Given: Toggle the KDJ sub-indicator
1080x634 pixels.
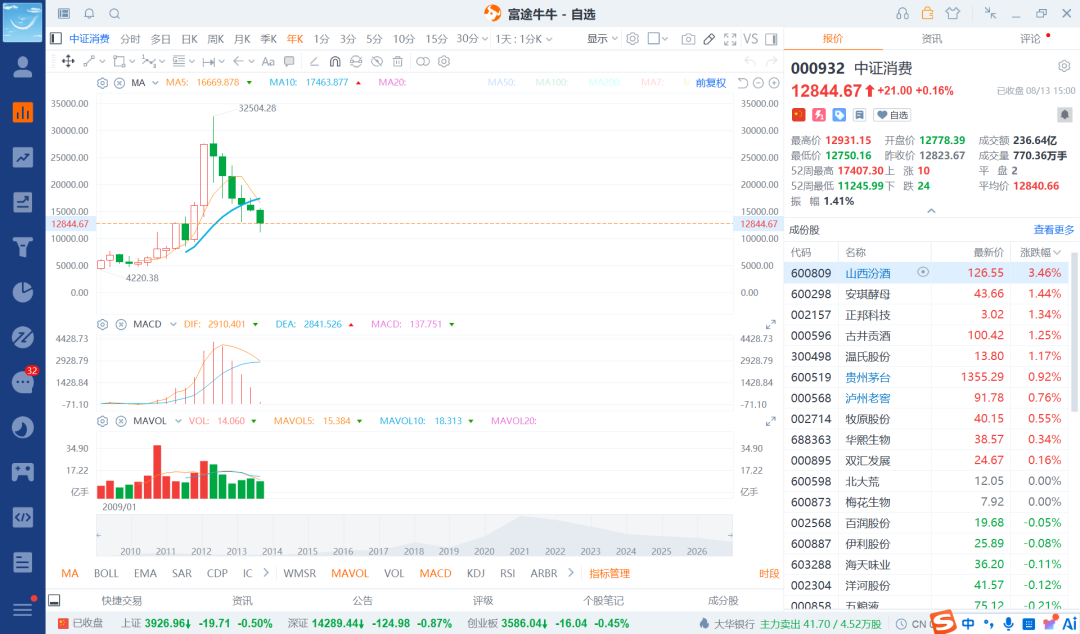Looking at the screenshot, I should coord(475,573).
